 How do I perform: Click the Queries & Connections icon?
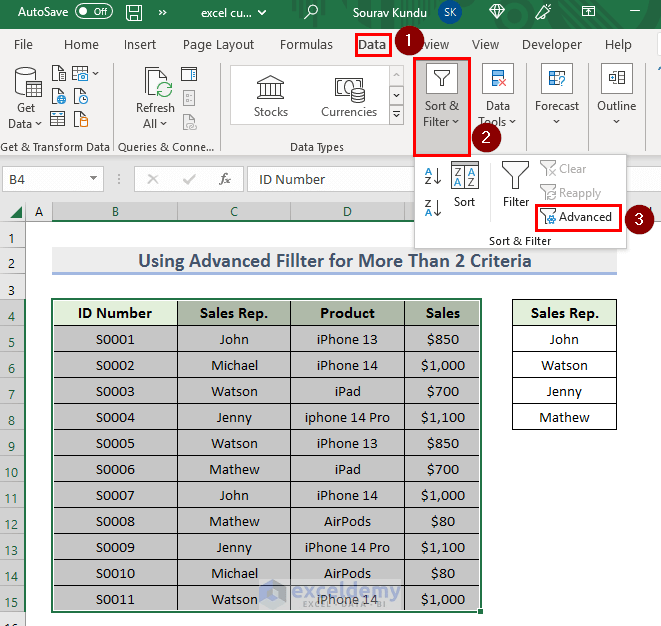(189, 74)
